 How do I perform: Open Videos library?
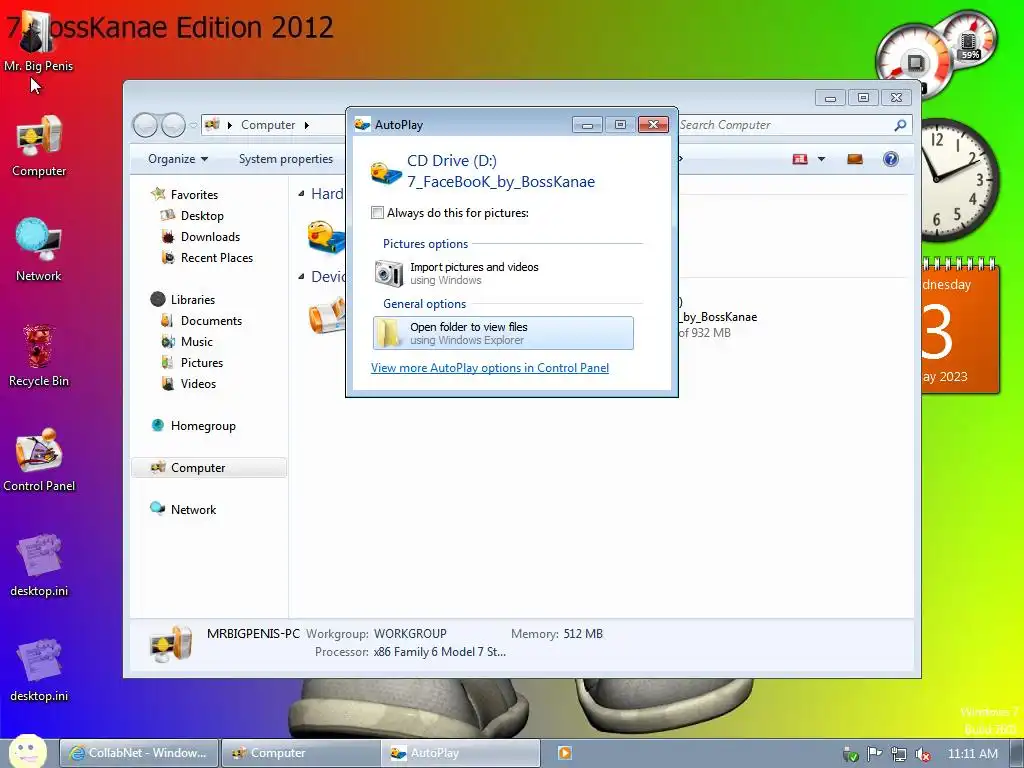pyautogui.click(x=198, y=383)
